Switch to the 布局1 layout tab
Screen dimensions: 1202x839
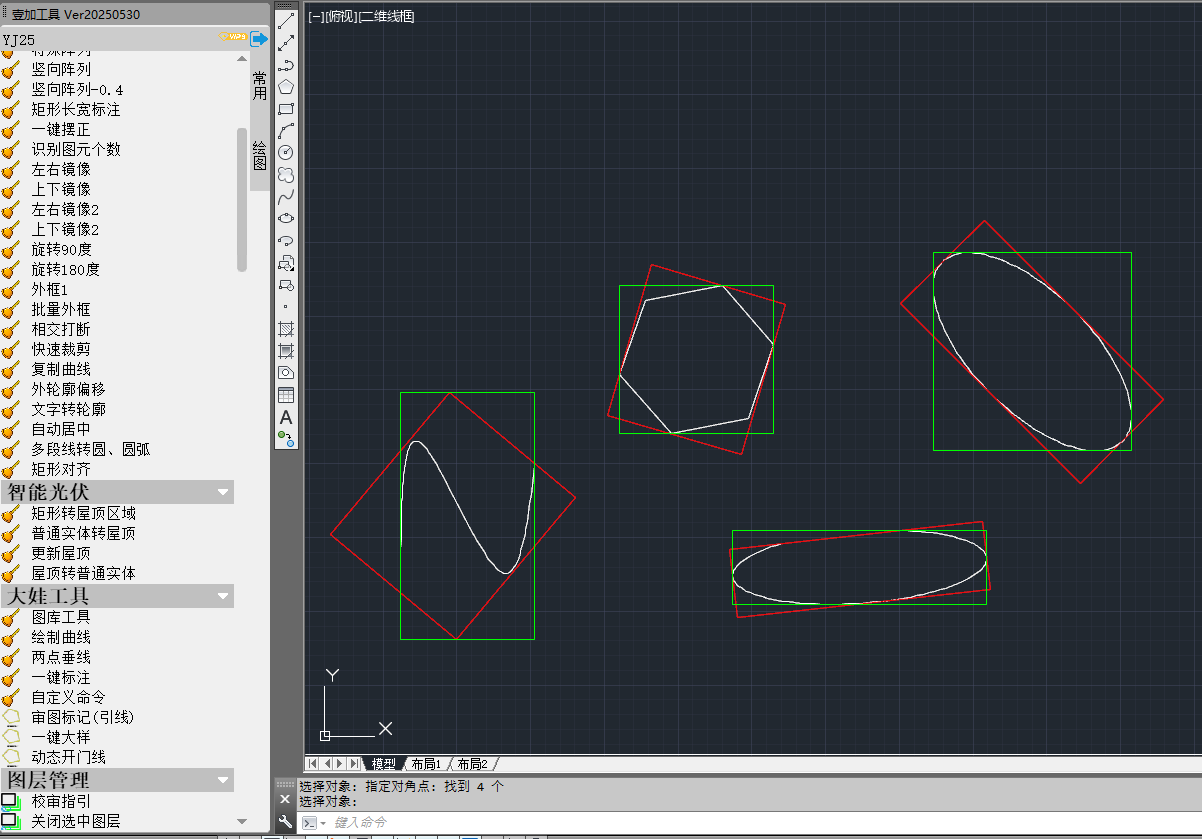tap(426, 763)
